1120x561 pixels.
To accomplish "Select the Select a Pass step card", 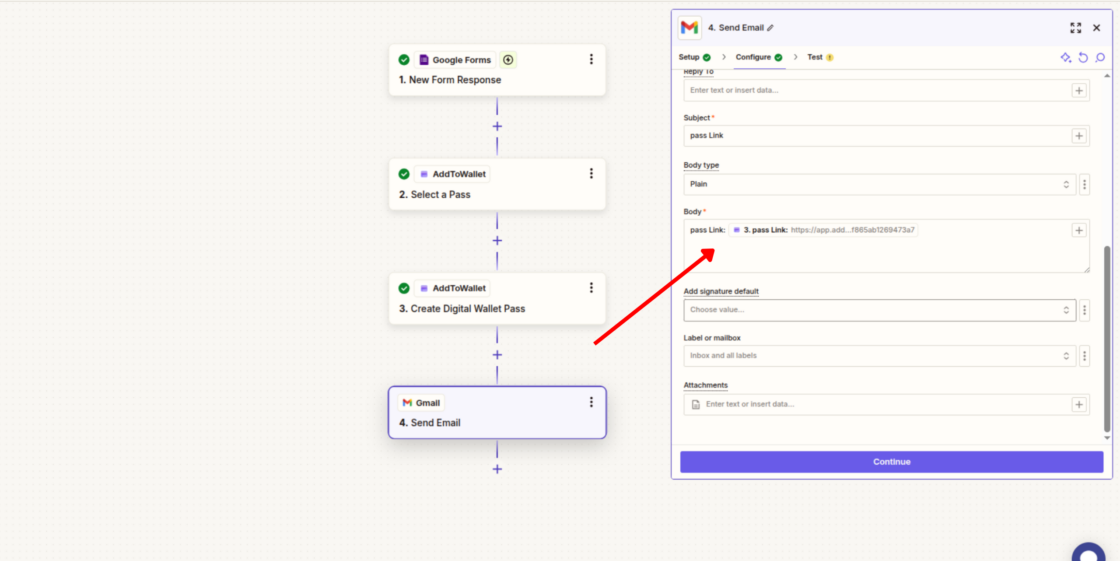I will 497,184.
